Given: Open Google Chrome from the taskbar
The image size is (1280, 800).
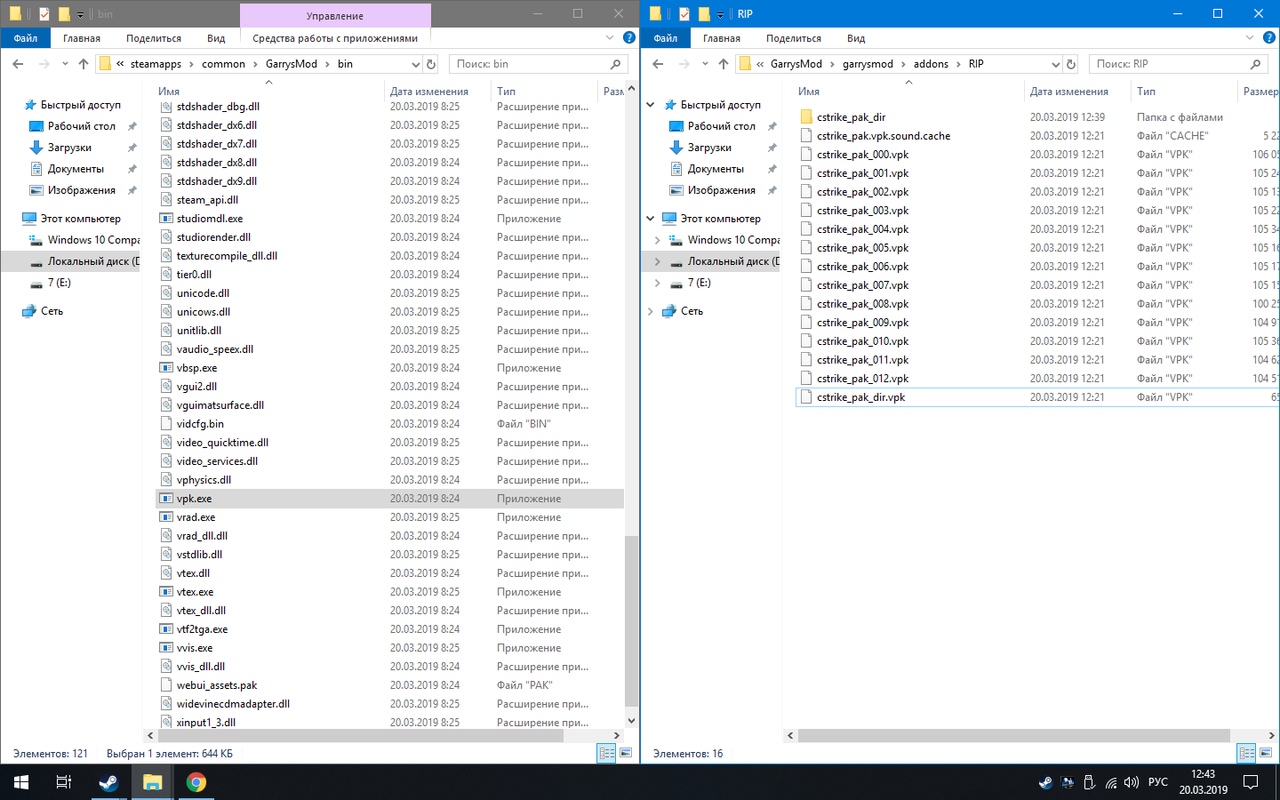Looking at the screenshot, I should pos(196,782).
